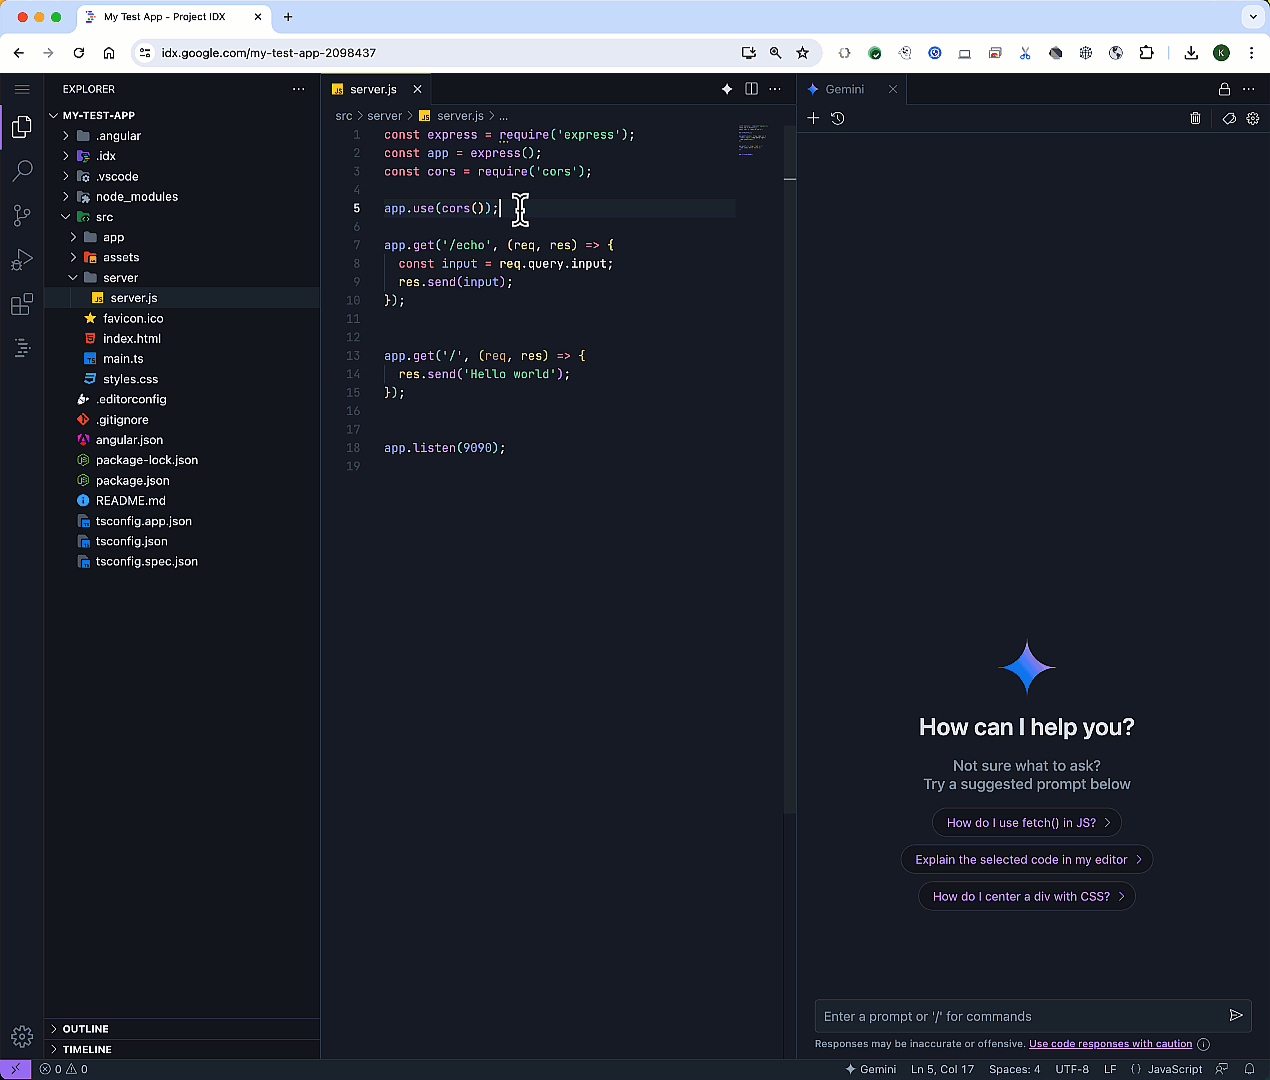Image resolution: width=1270 pixels, height=1080 pixels.
Task: Open Explorer views and more actions menu
Action: (298, 89)
